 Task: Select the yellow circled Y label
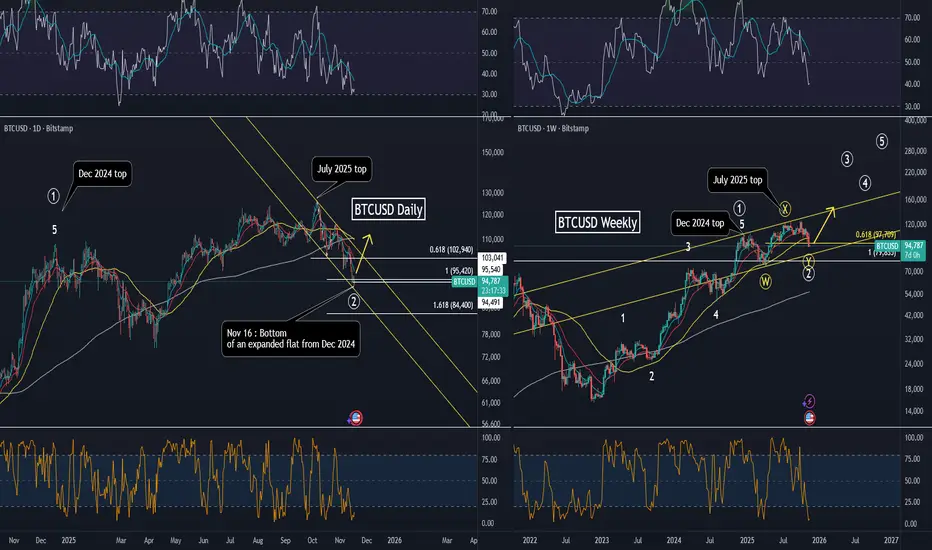click(808, 260)
